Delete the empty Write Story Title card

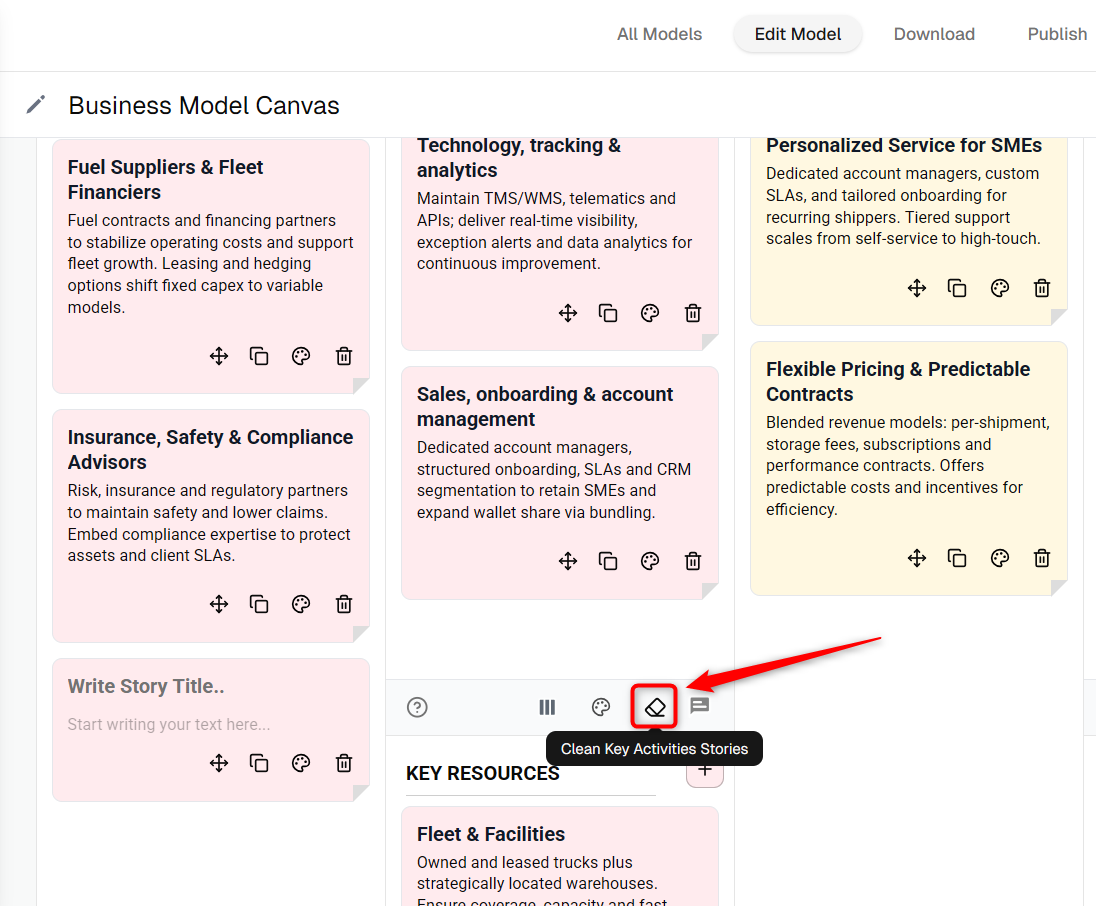tap(344, 763)
